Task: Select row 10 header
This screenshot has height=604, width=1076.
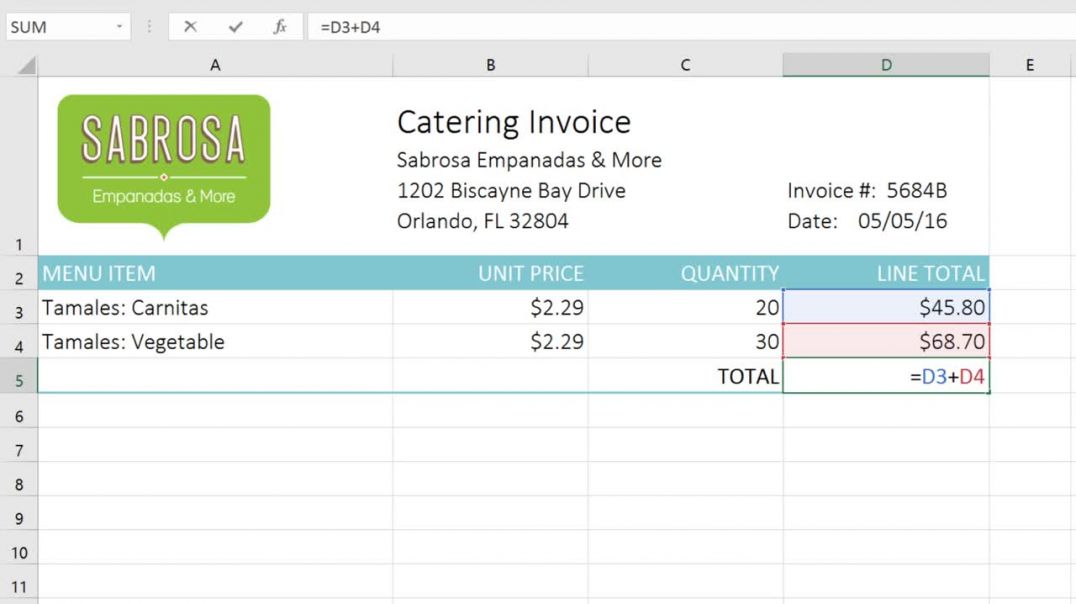Action: point(19,548)
